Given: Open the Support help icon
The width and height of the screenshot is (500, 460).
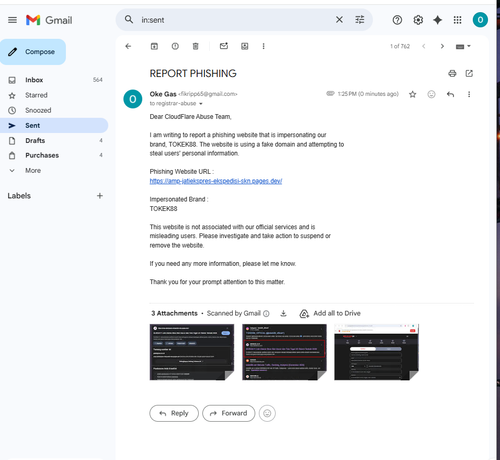Looking at the screenshot, I should [x=397, y=20].
